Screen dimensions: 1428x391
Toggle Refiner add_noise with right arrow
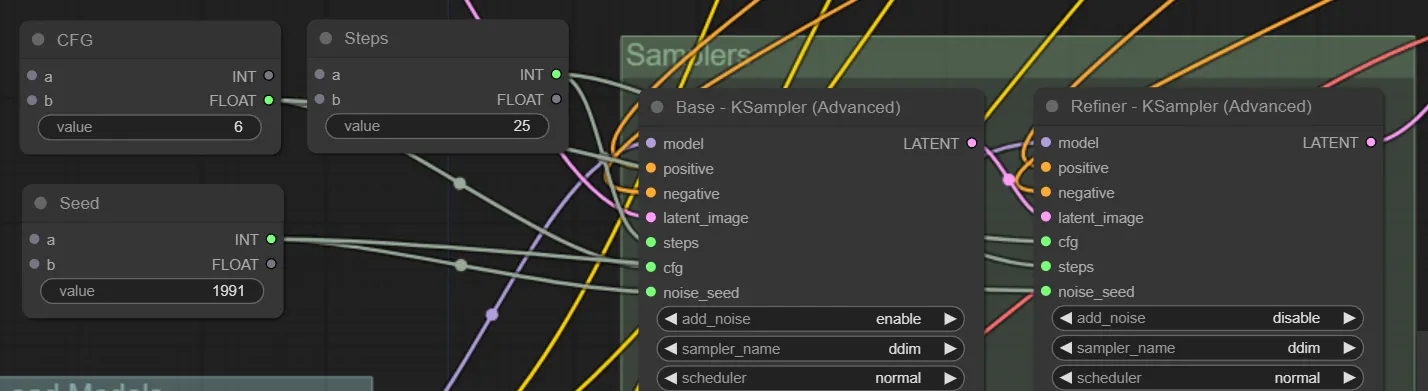coord(1349,318)
